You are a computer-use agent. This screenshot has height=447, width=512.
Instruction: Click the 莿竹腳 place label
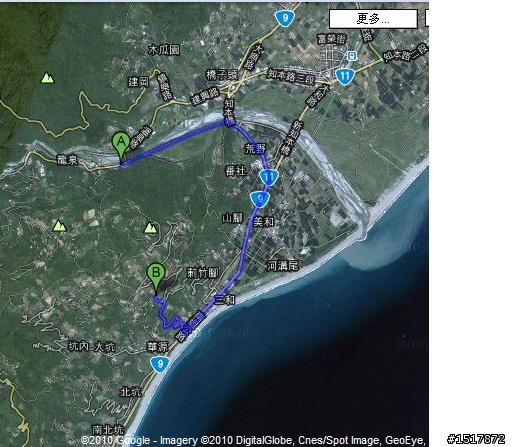(x=203, y=273)
